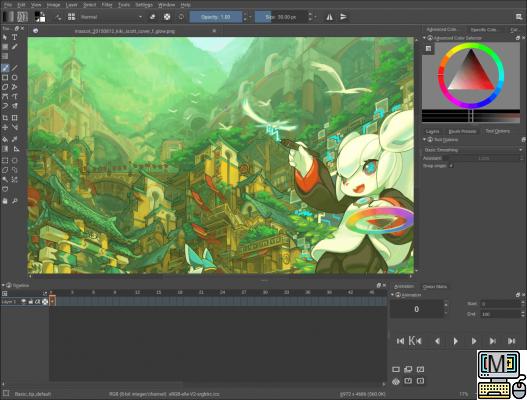The image size is (527, 400).
Task: Select the Rectangular Selection tool
Action: click(5, 160)
